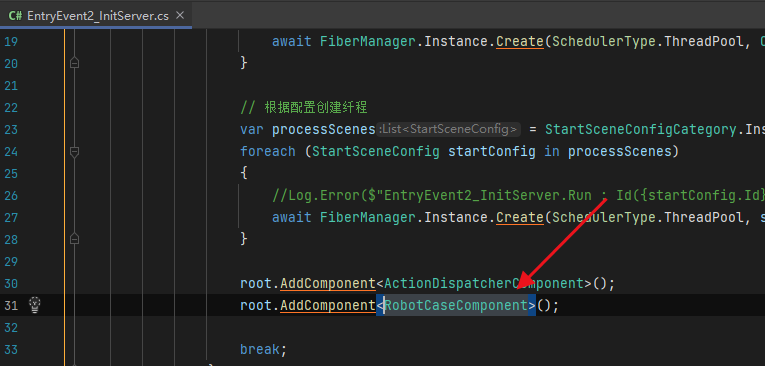Screen dimensions: 765x366
Task: Click the lightbulb quick-fix icon on line 31
Action: click(34, 305)
